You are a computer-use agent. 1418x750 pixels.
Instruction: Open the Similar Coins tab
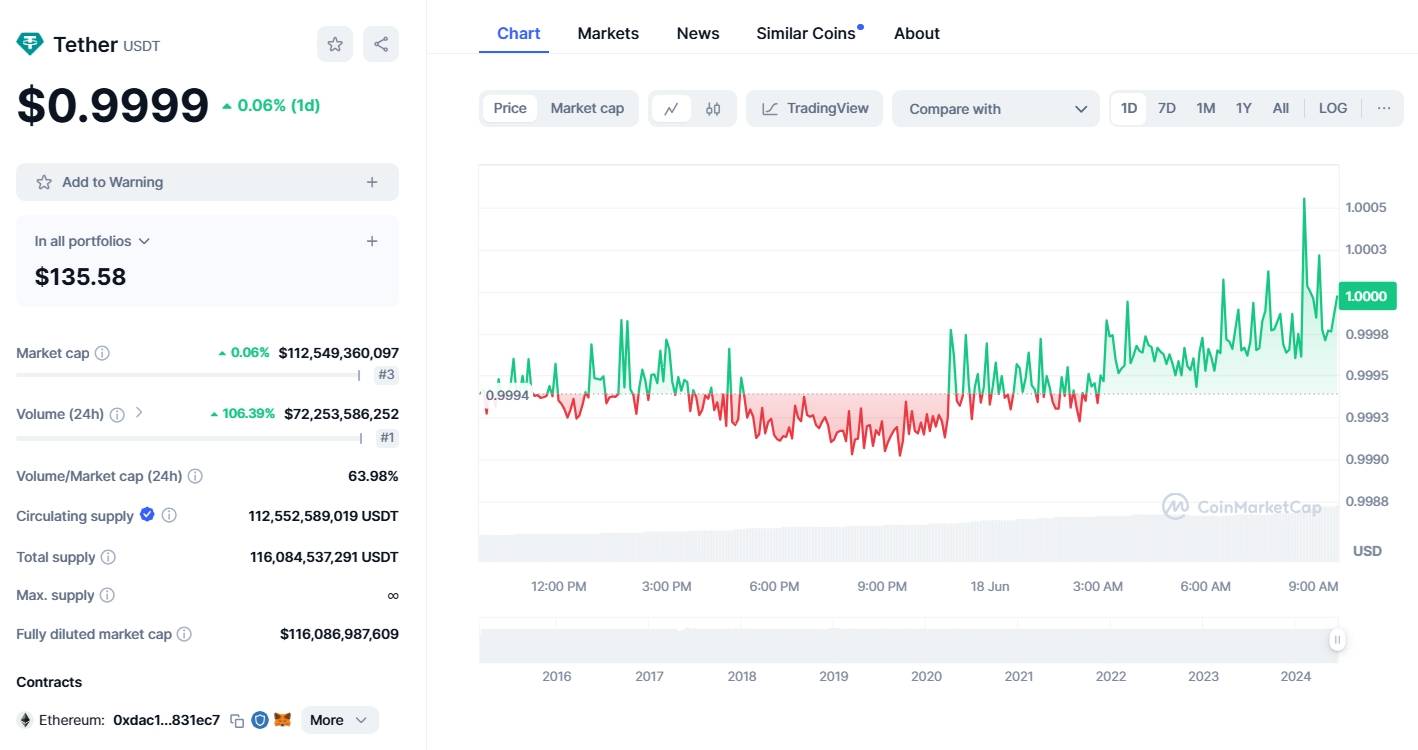(806, 33)
